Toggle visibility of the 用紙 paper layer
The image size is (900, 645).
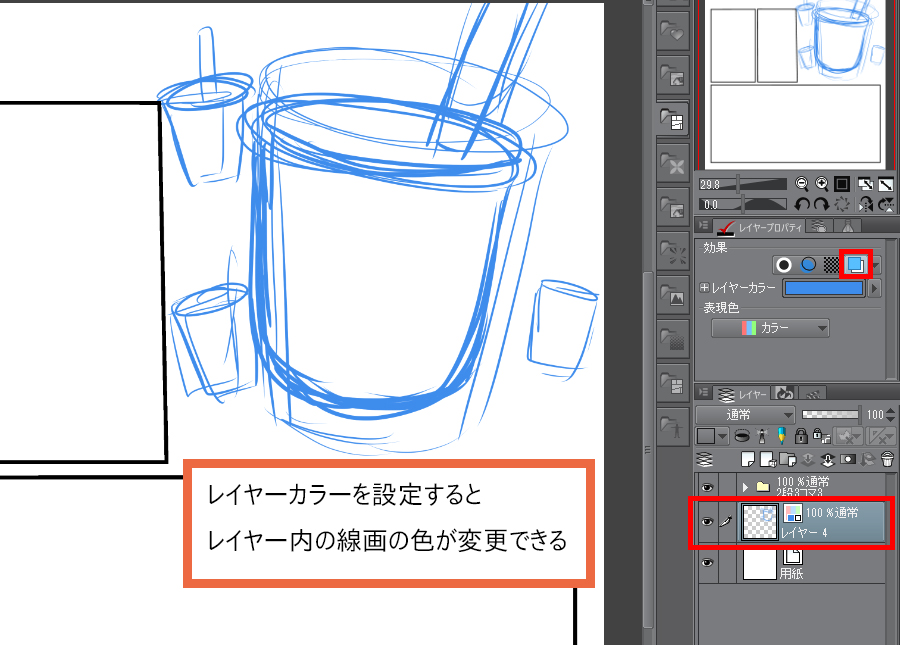708,565
